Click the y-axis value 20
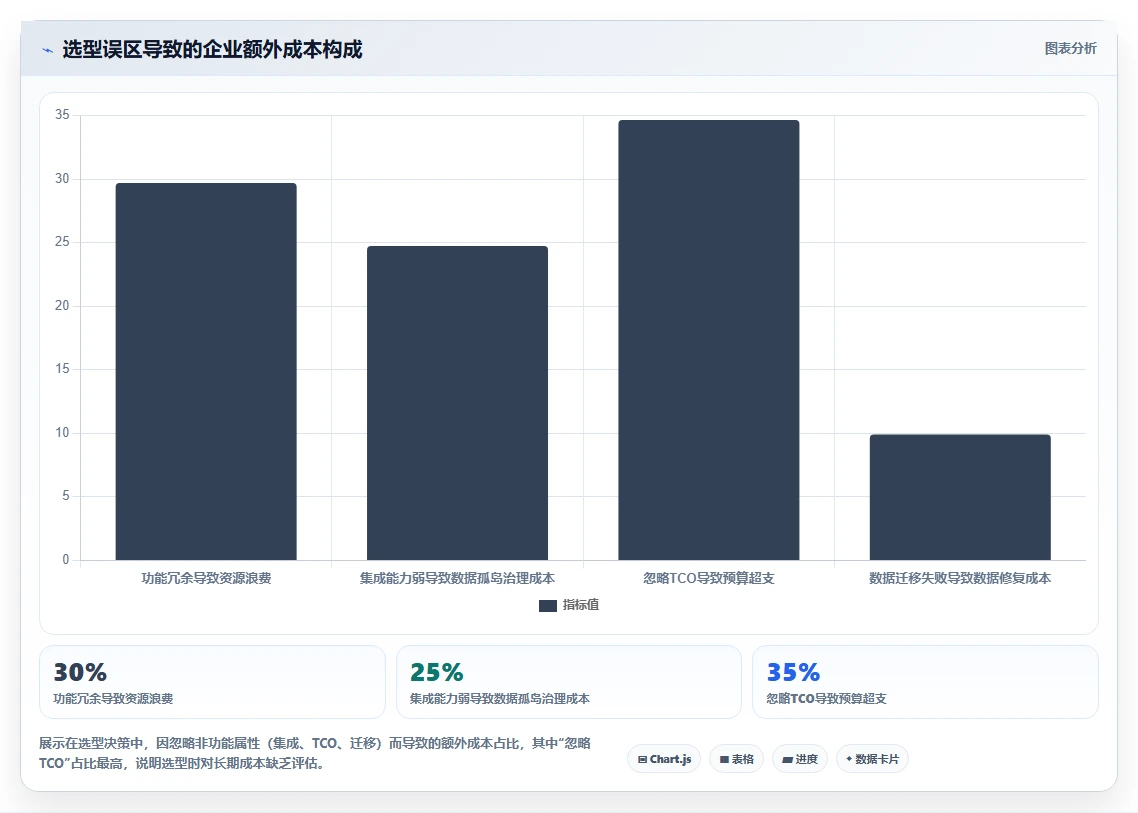 tap(62, 306)
